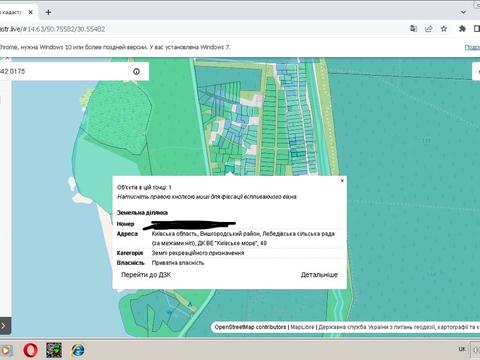Click the translate page icon
The image size is (480, 360).
pos(414,29)
